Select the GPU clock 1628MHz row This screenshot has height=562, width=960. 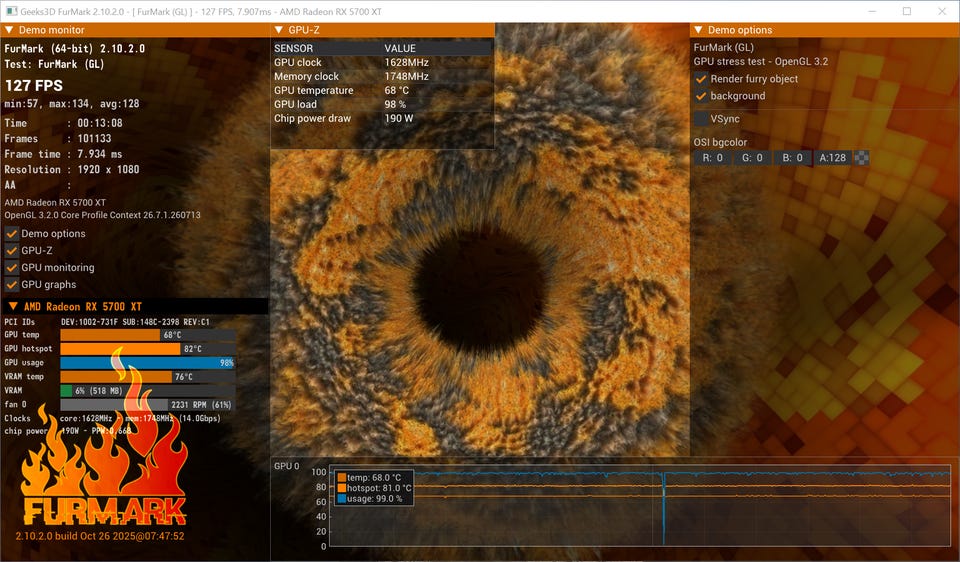tap(383, 62)
